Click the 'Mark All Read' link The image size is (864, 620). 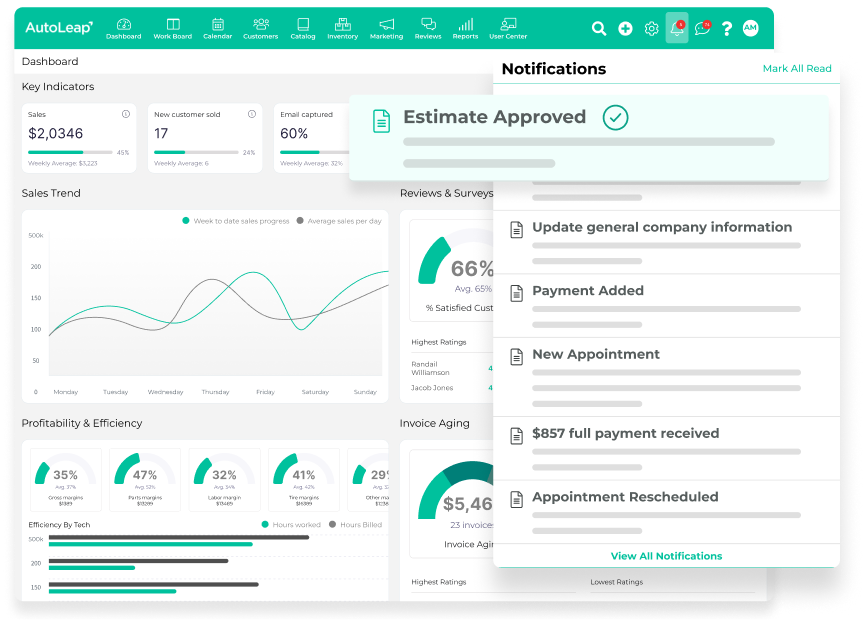(x=796, y=69)
